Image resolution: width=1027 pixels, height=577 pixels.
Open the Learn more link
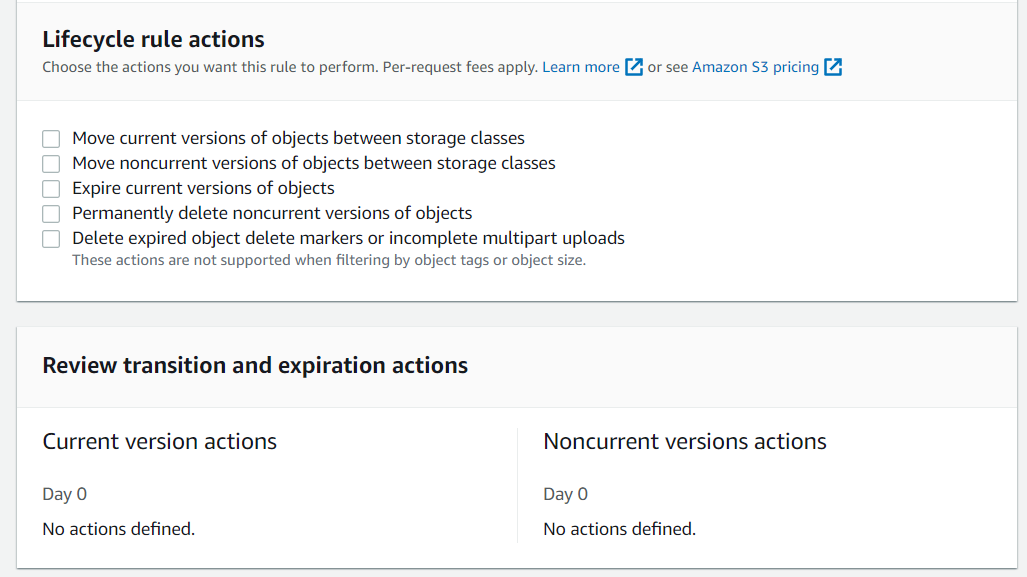click(x=580, y=67)
